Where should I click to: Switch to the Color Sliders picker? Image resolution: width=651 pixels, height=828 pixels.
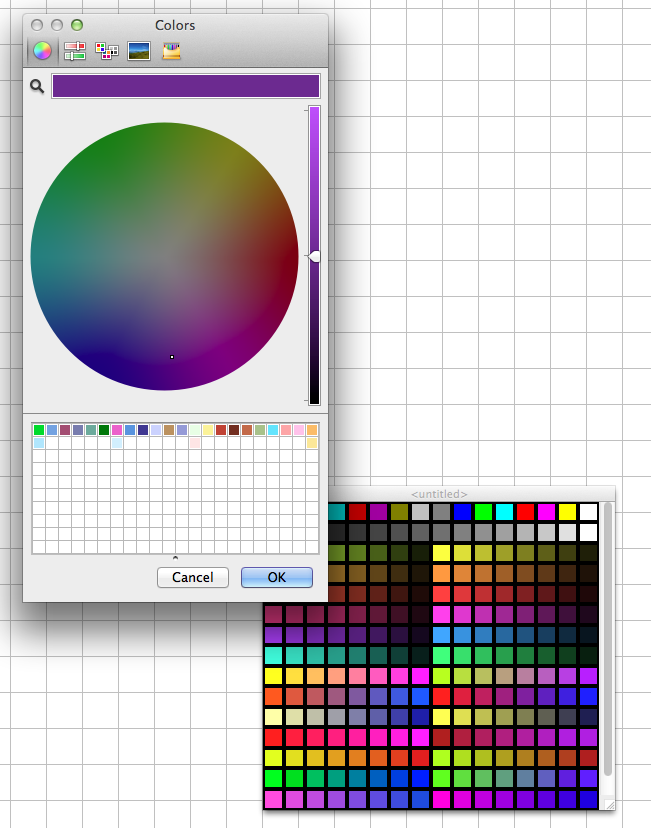click(x=74, y=50)
